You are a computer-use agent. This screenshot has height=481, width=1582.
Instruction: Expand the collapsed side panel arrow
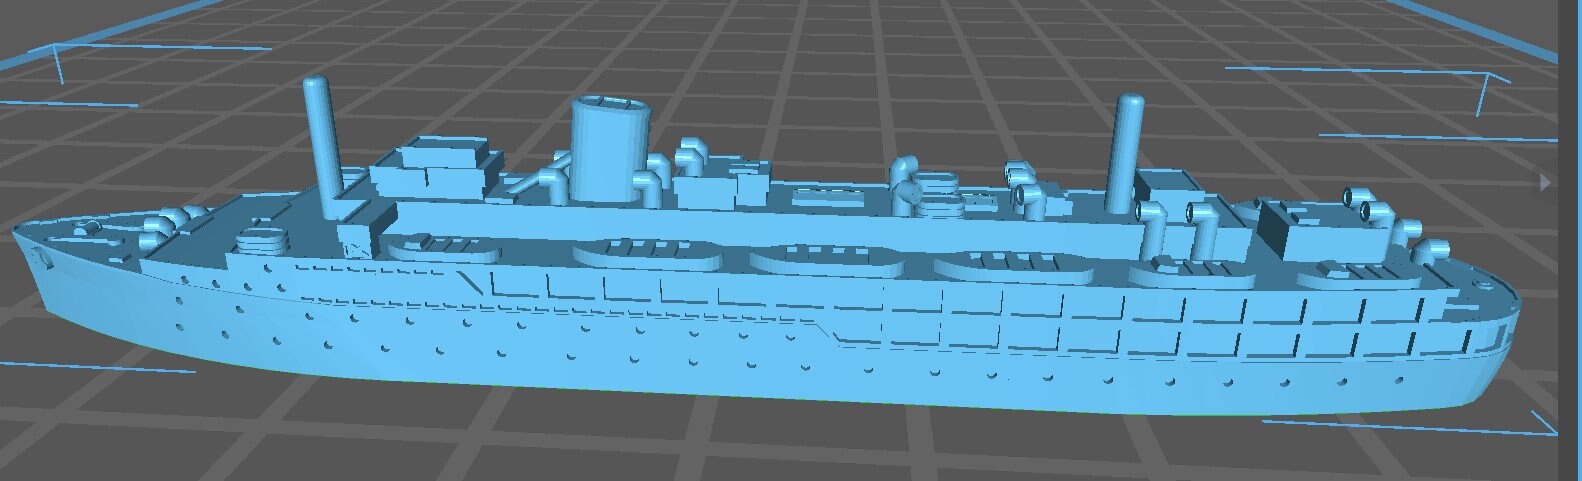(x=1545, y=183)
